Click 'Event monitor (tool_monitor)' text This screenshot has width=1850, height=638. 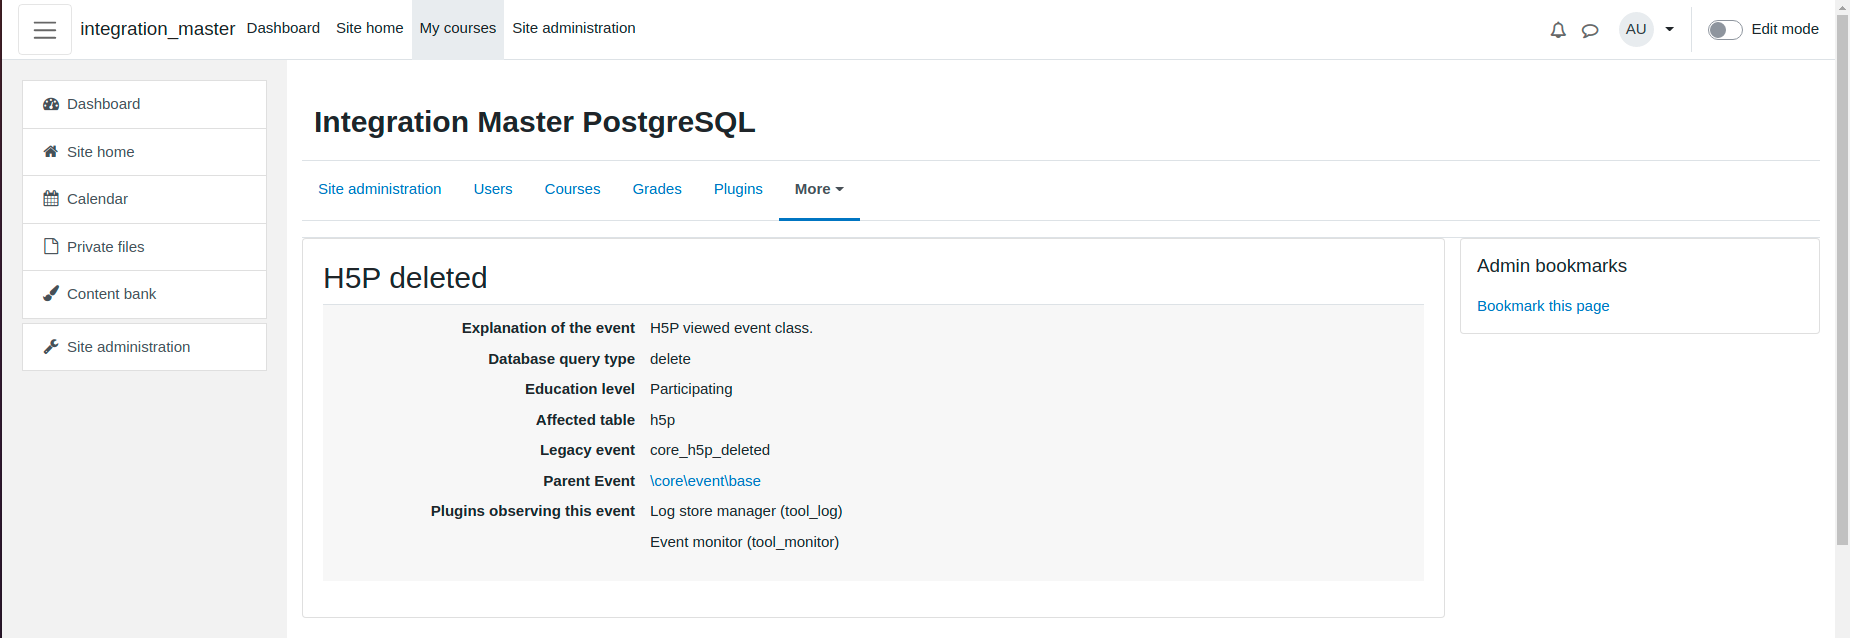click(x=744, y=542)
